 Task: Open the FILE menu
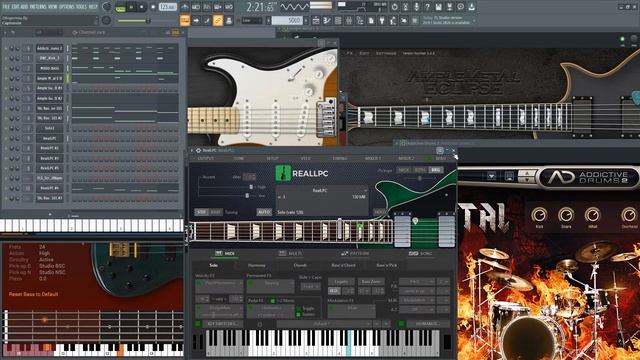tap(7, 7)
